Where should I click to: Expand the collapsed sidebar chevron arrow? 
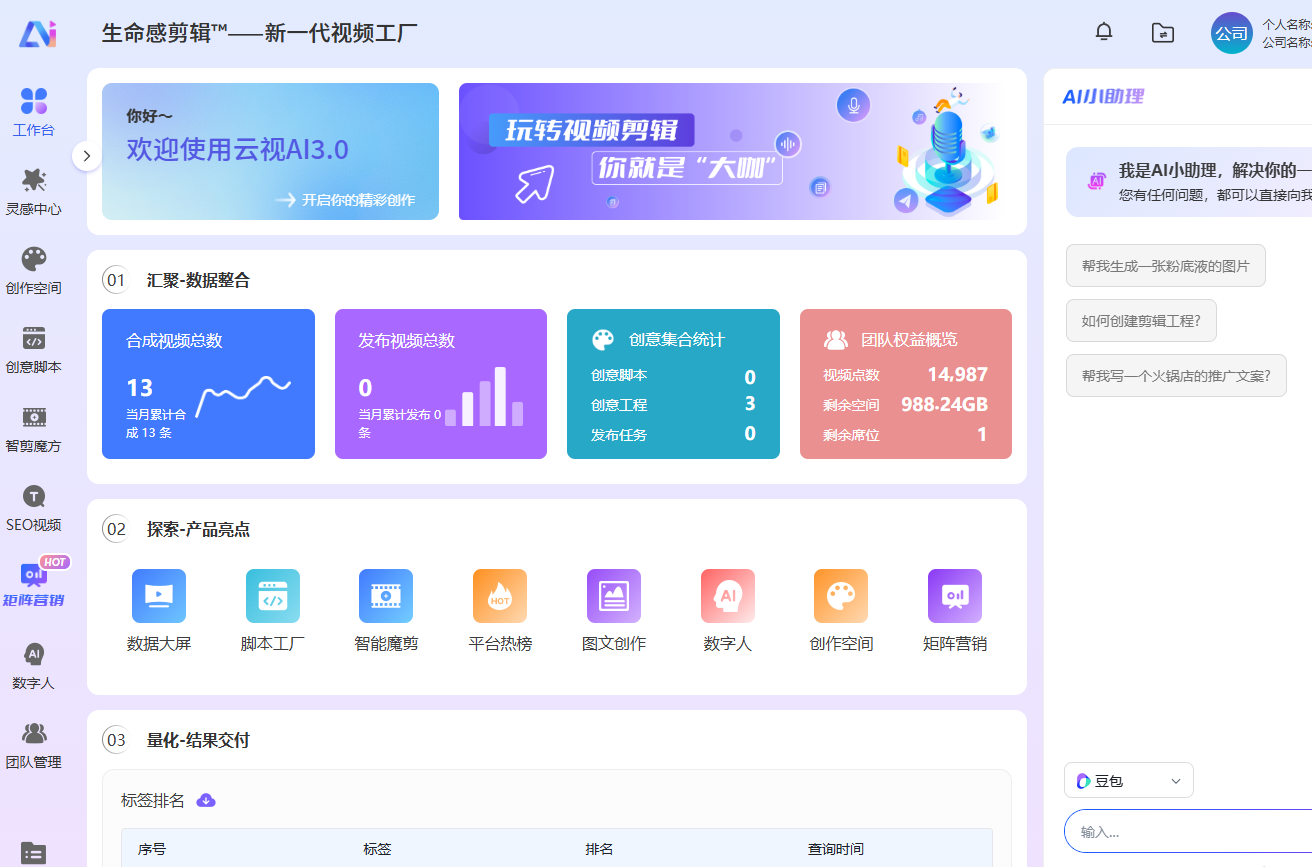point(87,156)
